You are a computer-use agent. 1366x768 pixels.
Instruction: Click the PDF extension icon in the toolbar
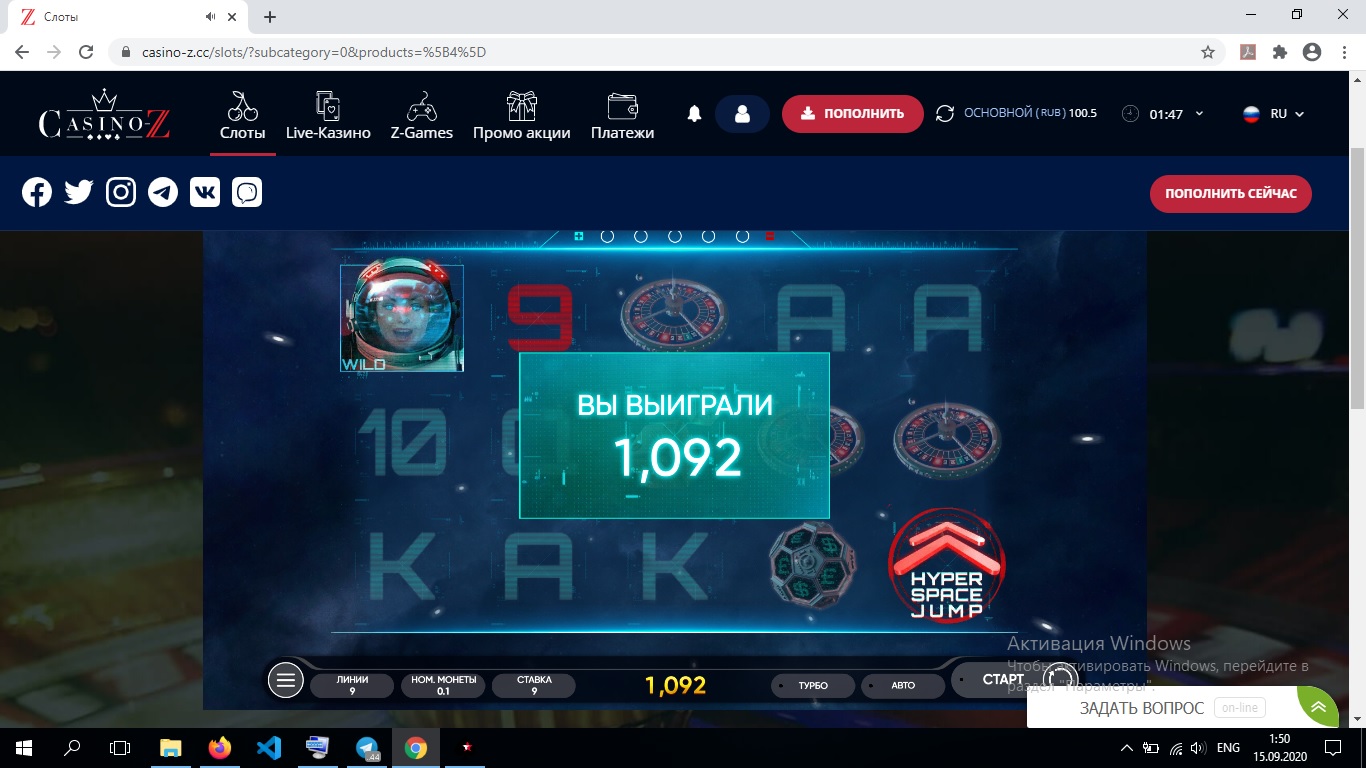point(1247,52)
